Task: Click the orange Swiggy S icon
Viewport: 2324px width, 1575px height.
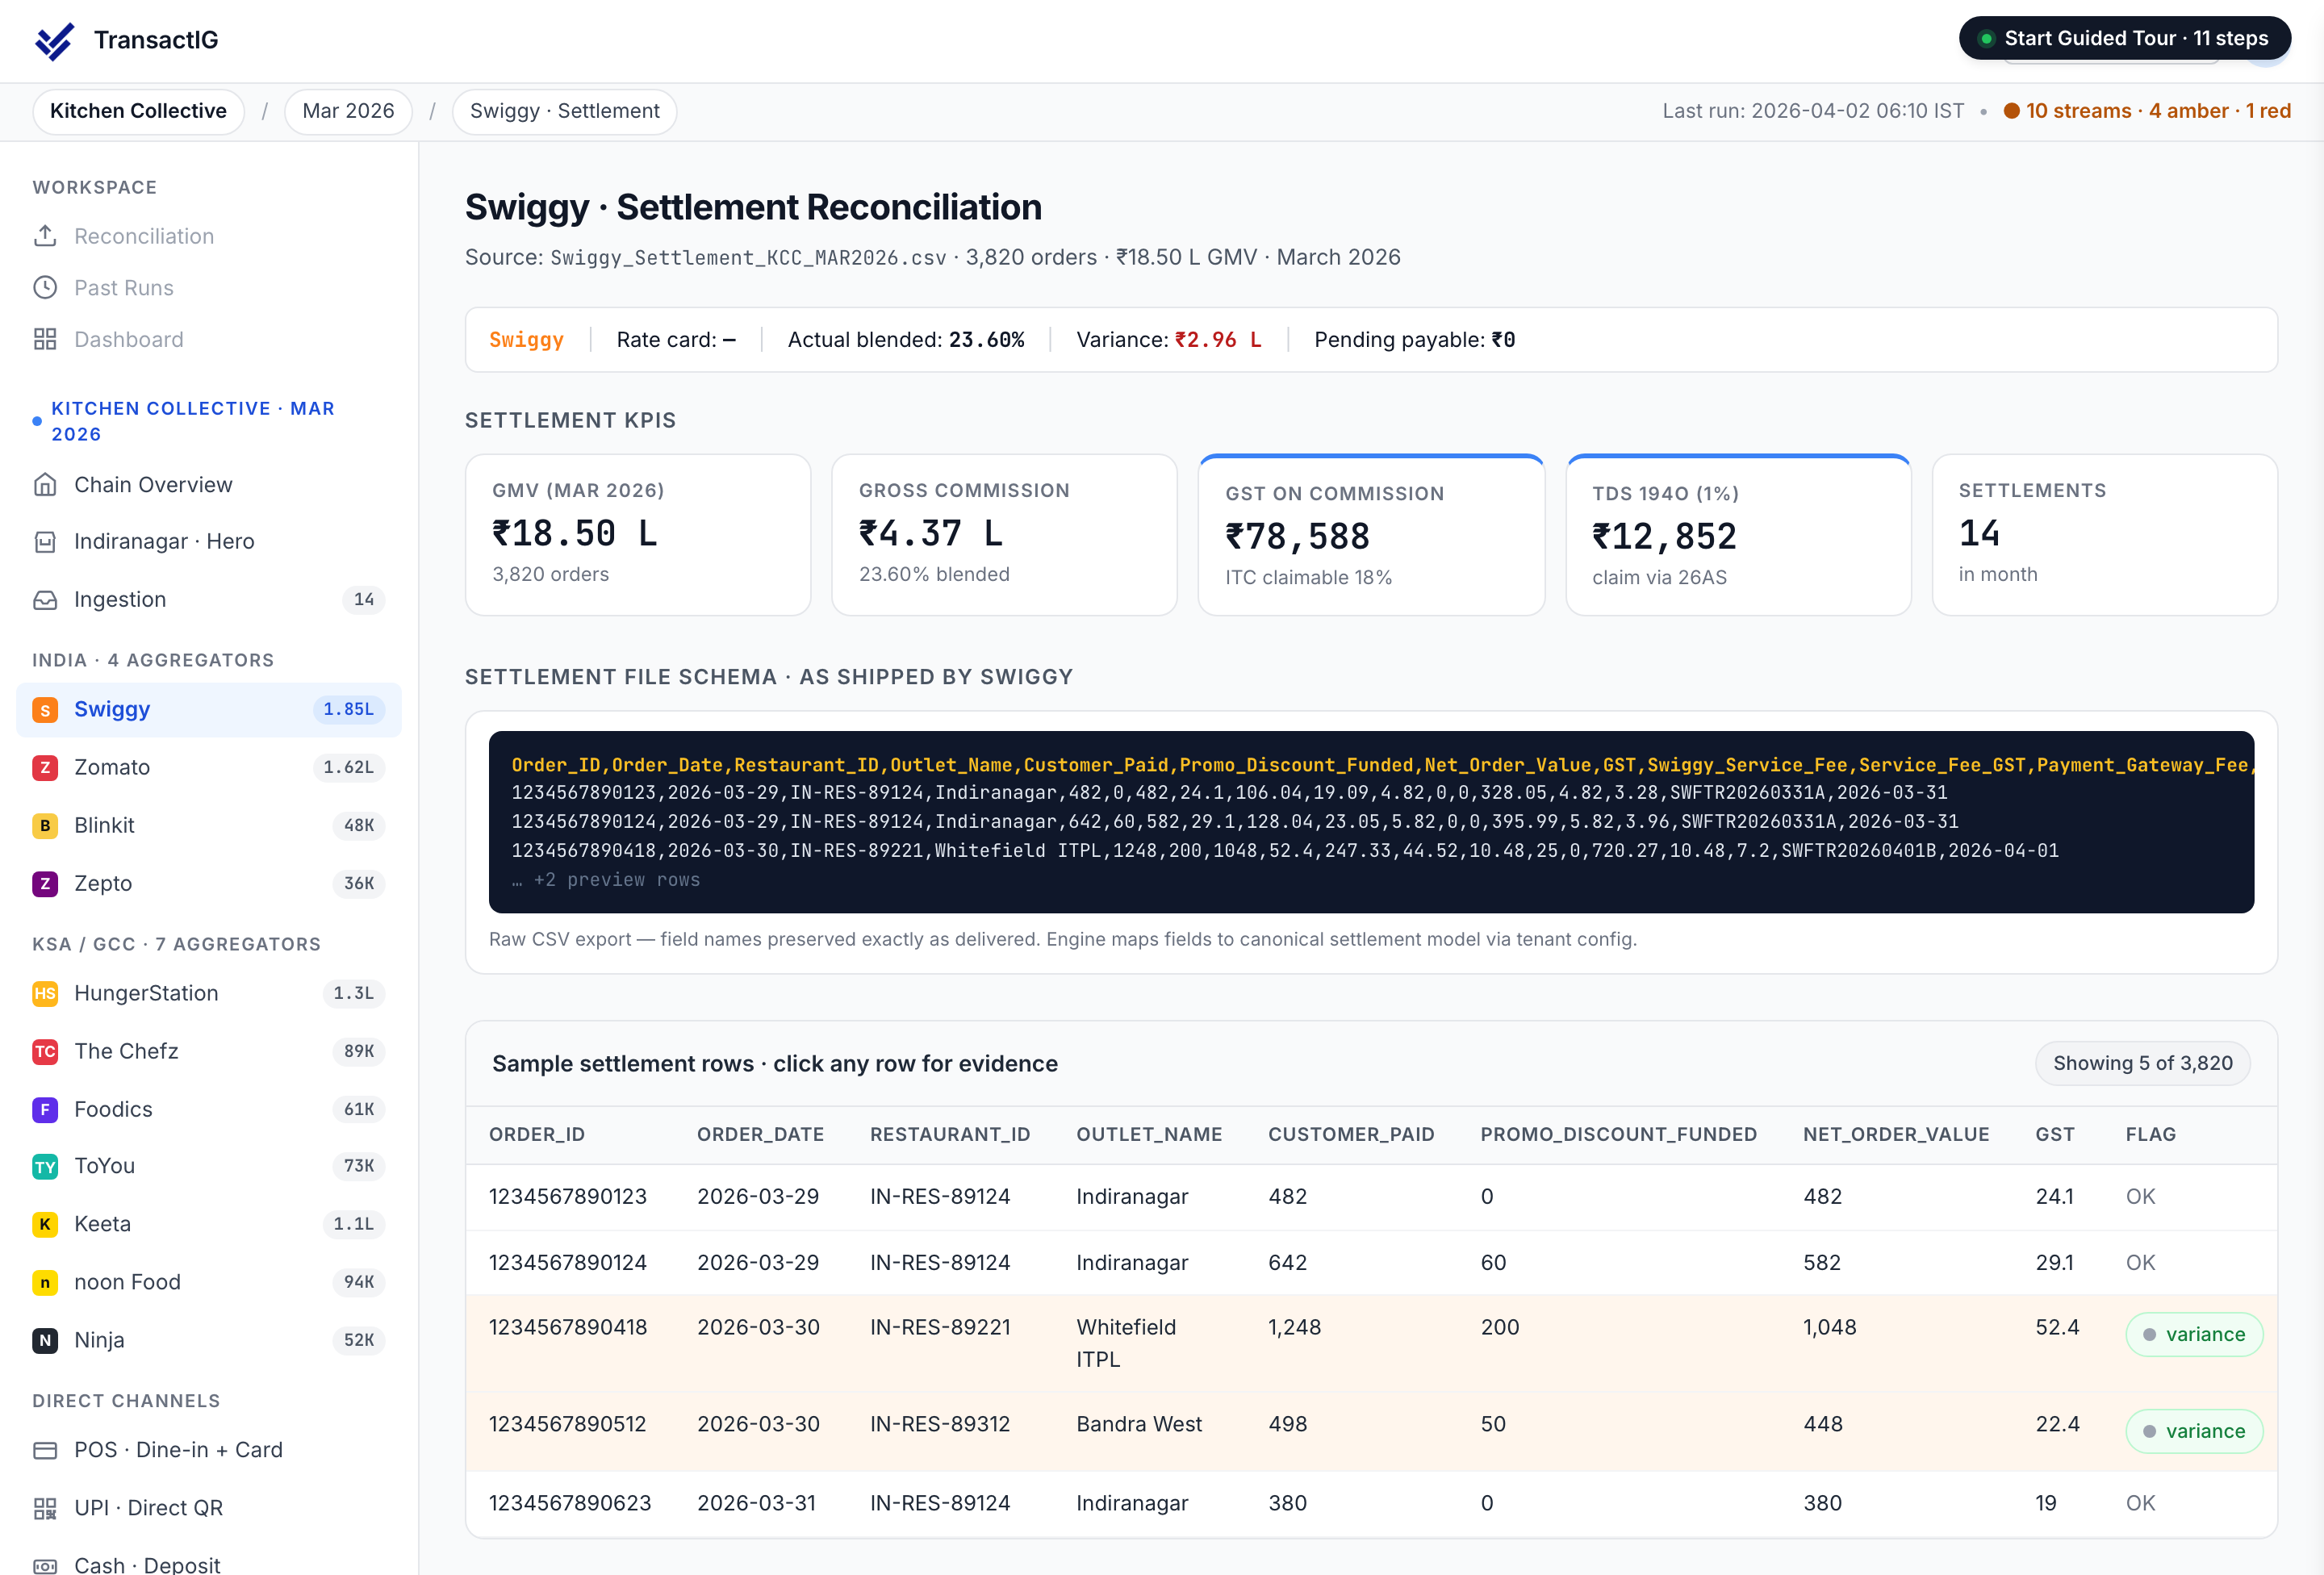Action: (45, 710)
